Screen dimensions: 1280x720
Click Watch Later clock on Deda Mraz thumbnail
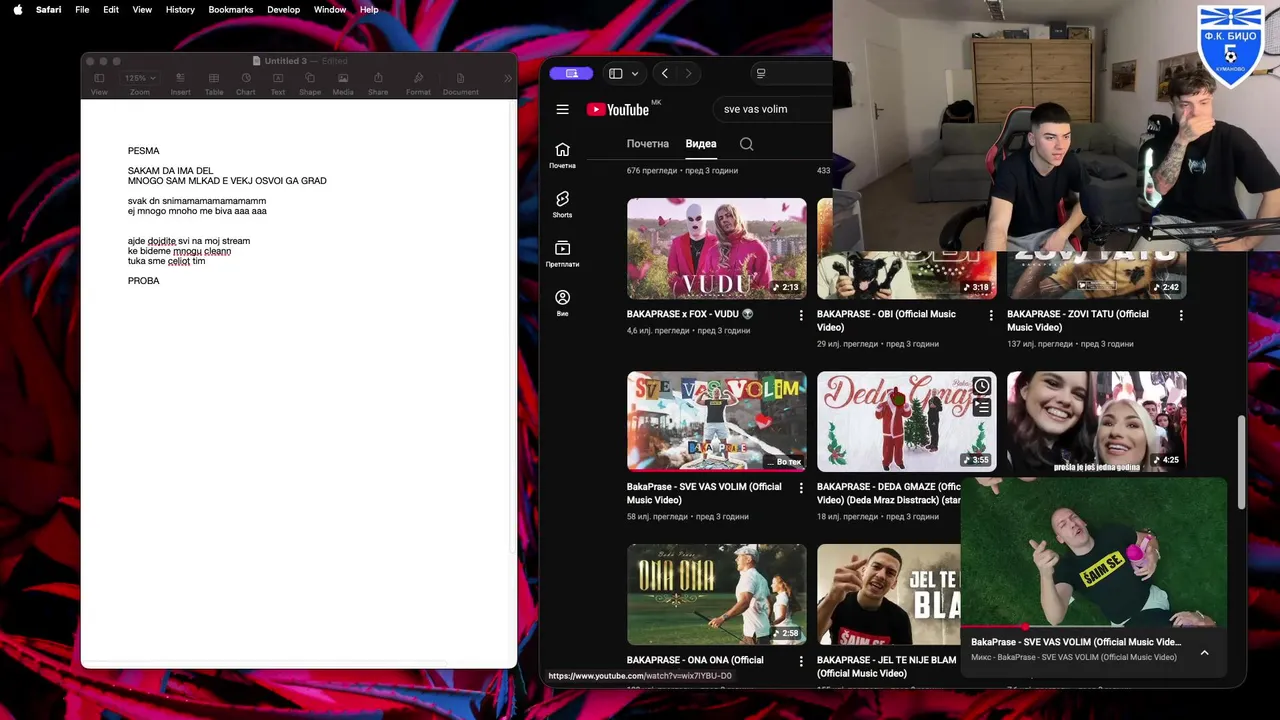(982, 386)
